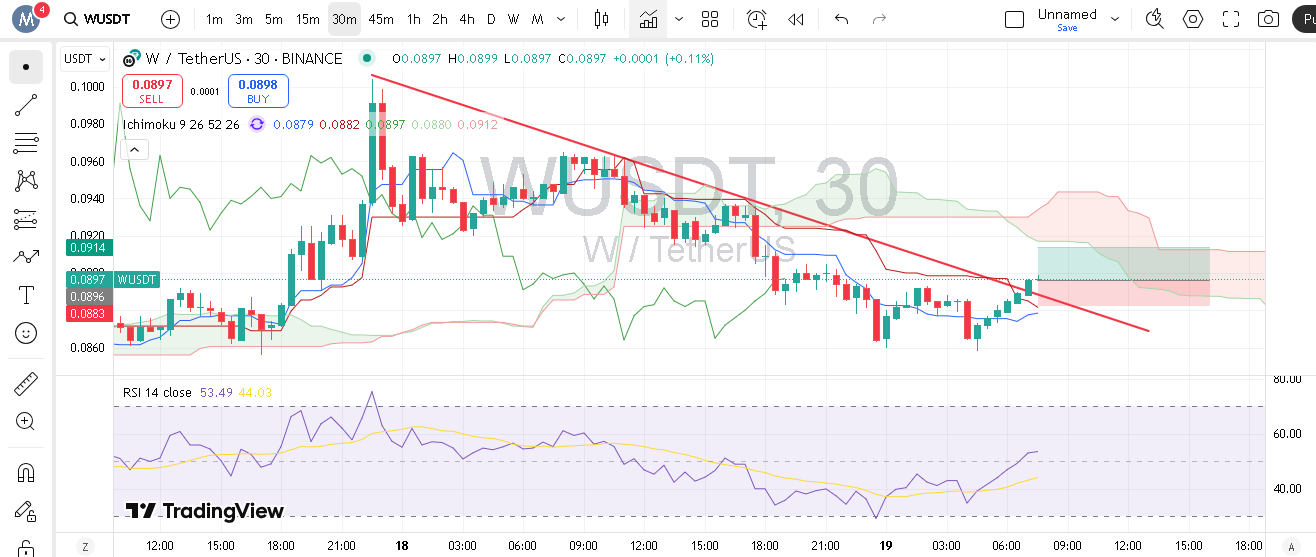Select the XABCD pattern tool
Screen dimensions: 1316x557
[x=26, y=181]
